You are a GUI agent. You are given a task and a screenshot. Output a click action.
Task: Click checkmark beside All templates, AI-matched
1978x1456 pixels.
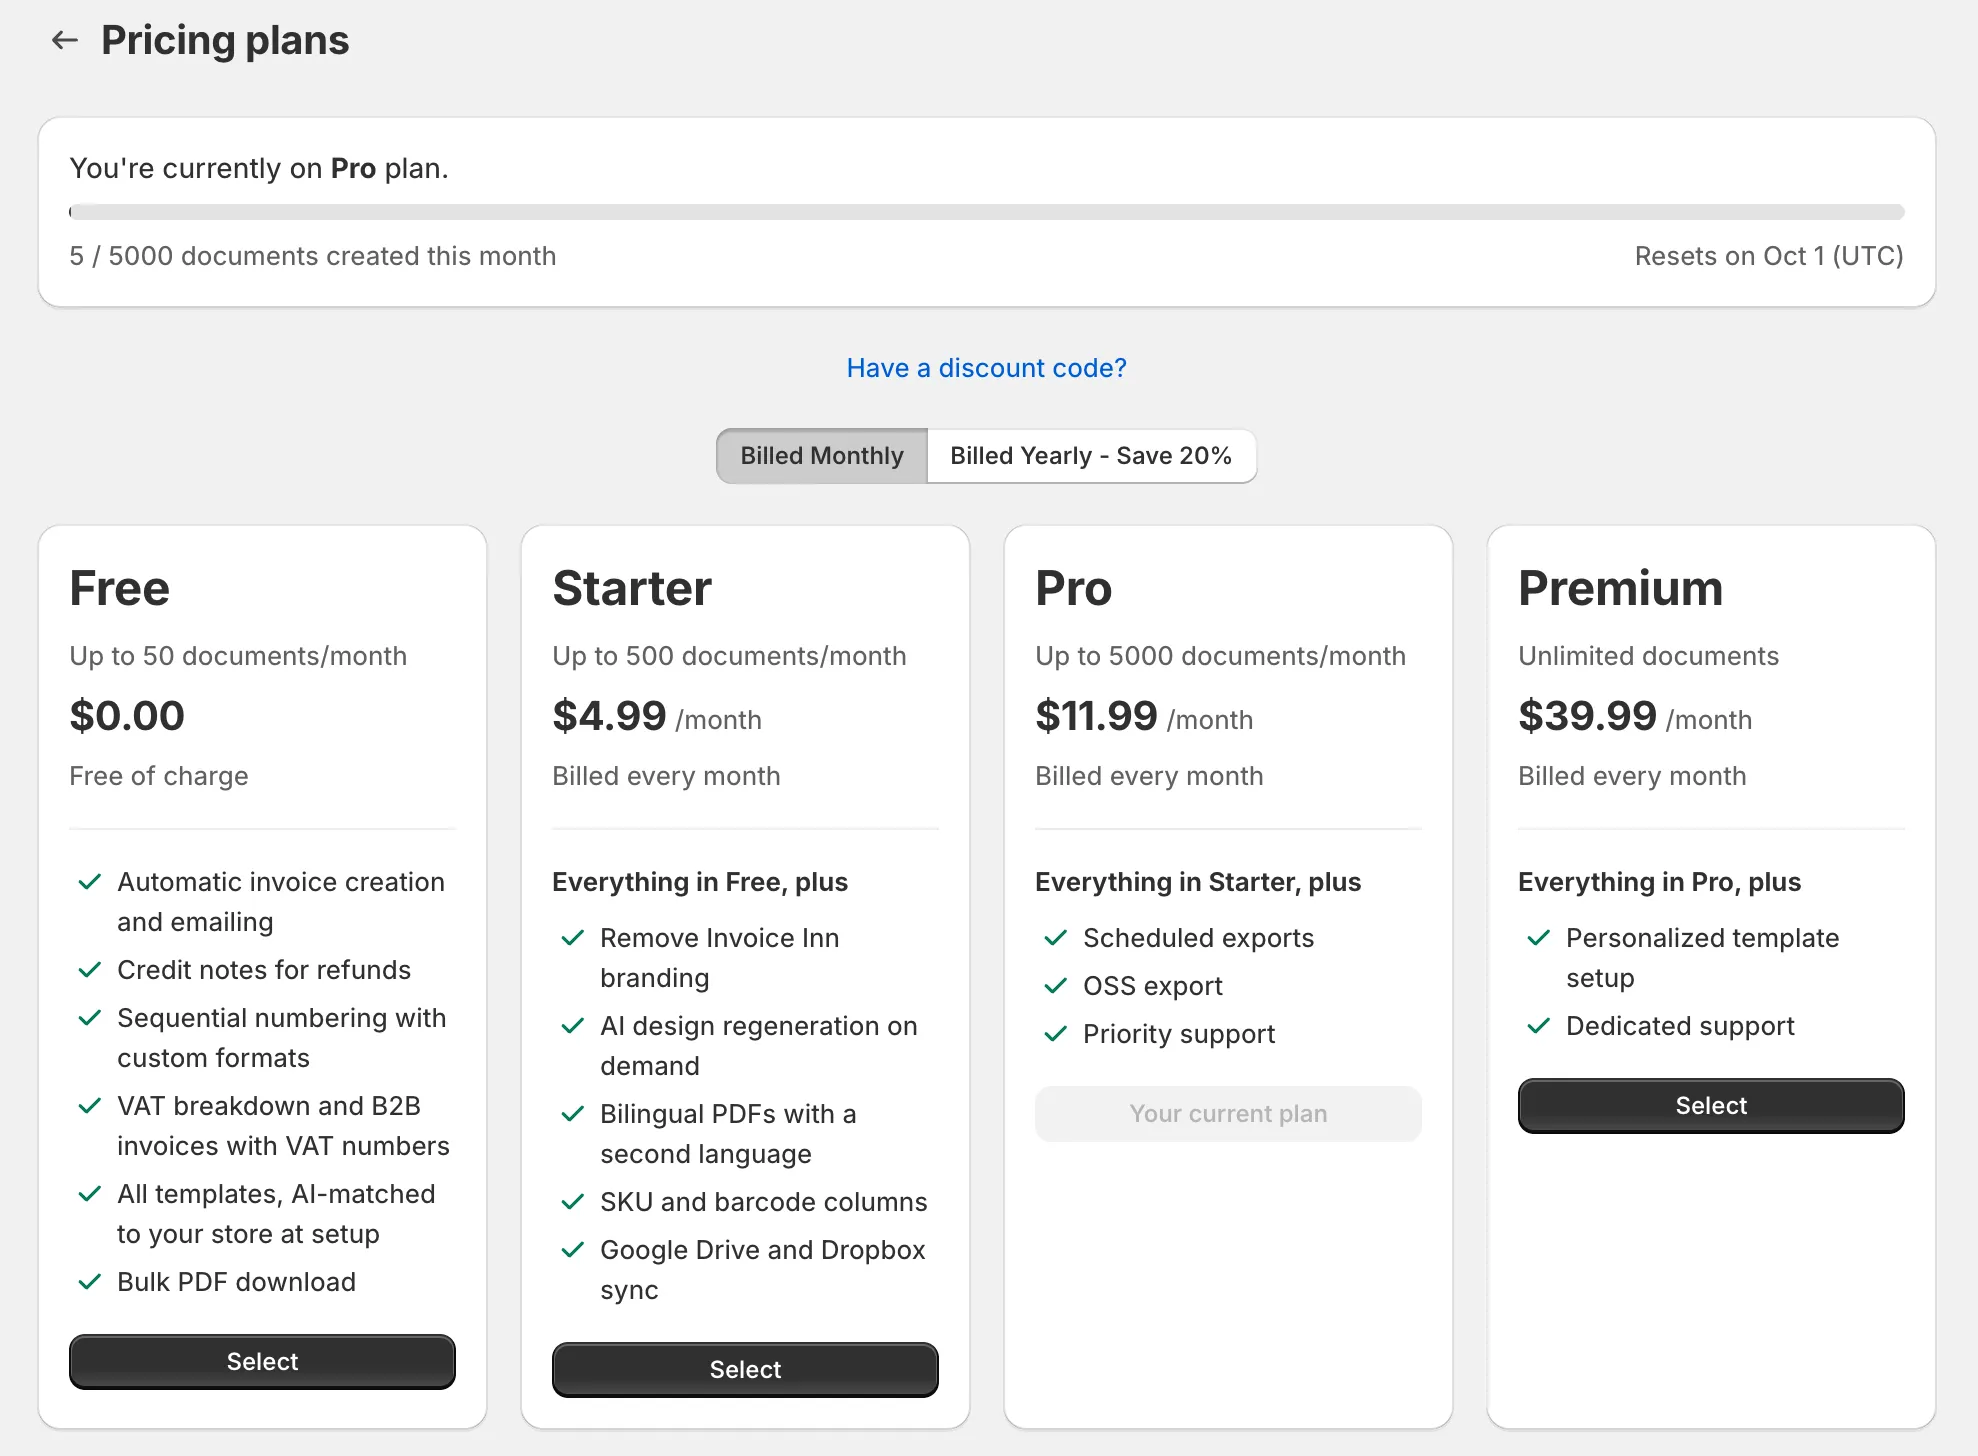[x=90, y=1194]
